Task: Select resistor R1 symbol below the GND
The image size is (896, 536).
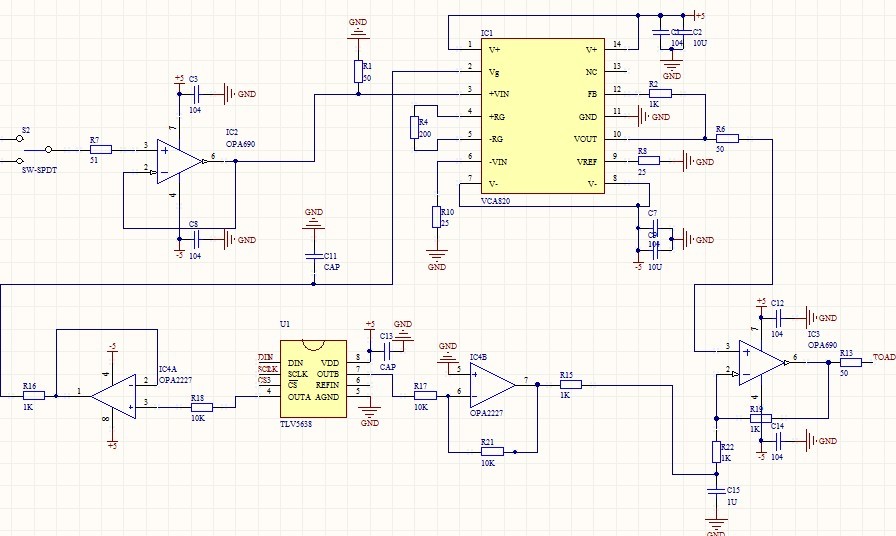Action: [x=358, y=72]
